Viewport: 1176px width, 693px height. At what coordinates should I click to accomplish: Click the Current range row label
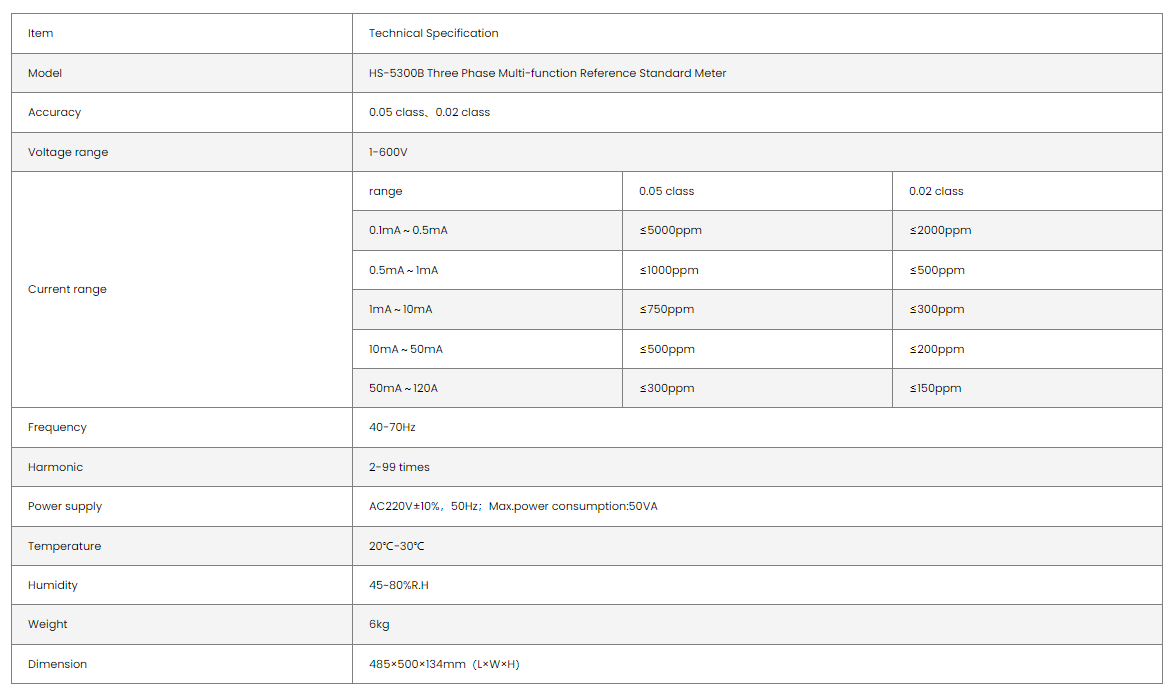click(67, 289)
